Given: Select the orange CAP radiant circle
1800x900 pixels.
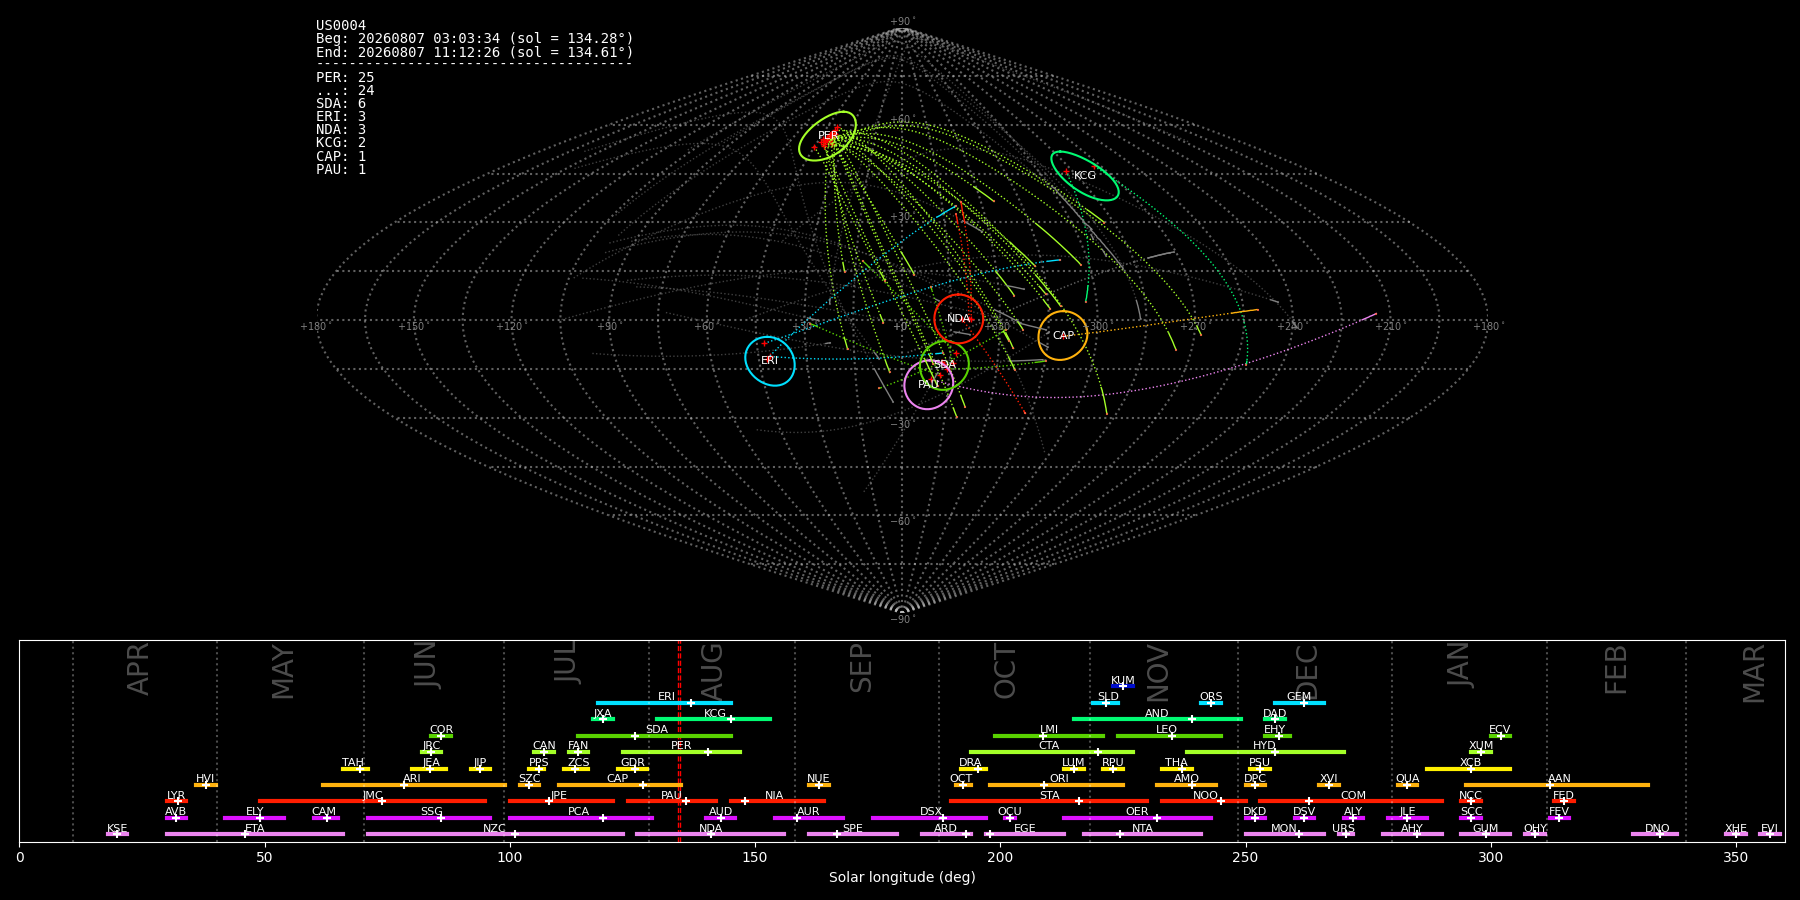Looking at the screenshot, I should click(1062, 335).
